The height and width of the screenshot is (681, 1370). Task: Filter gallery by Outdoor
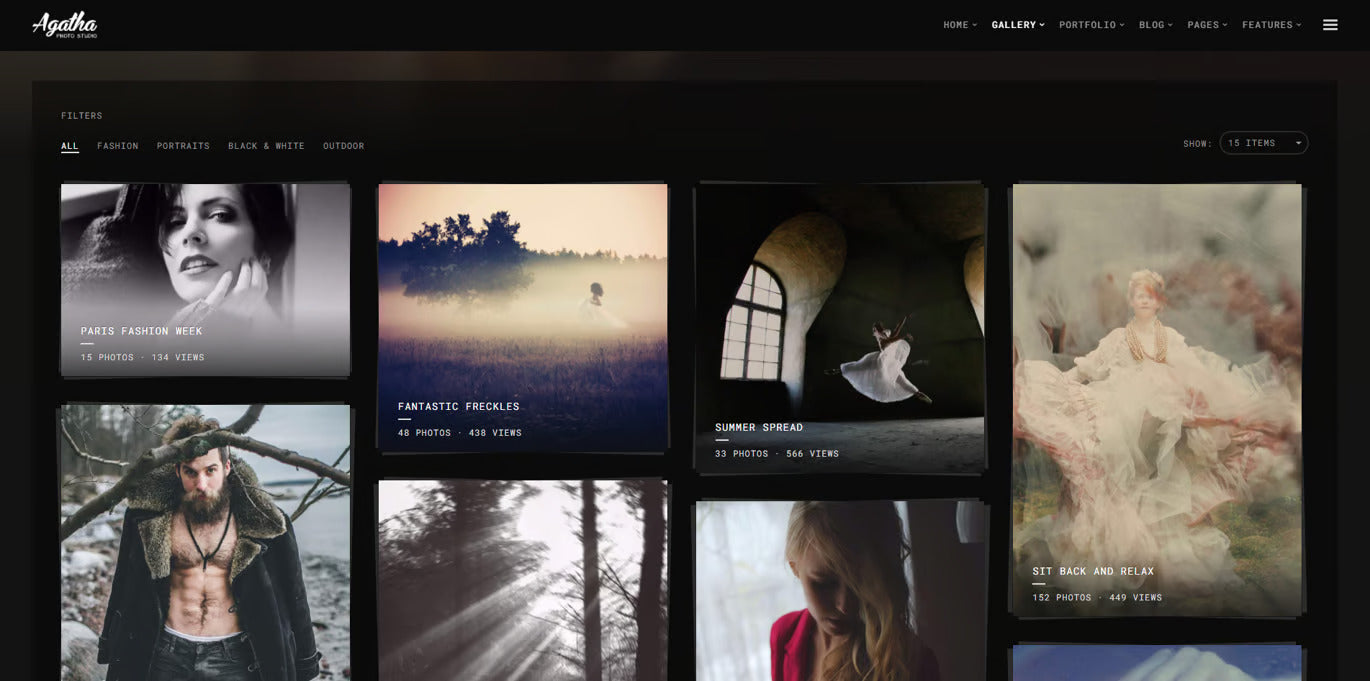(343, 146)
